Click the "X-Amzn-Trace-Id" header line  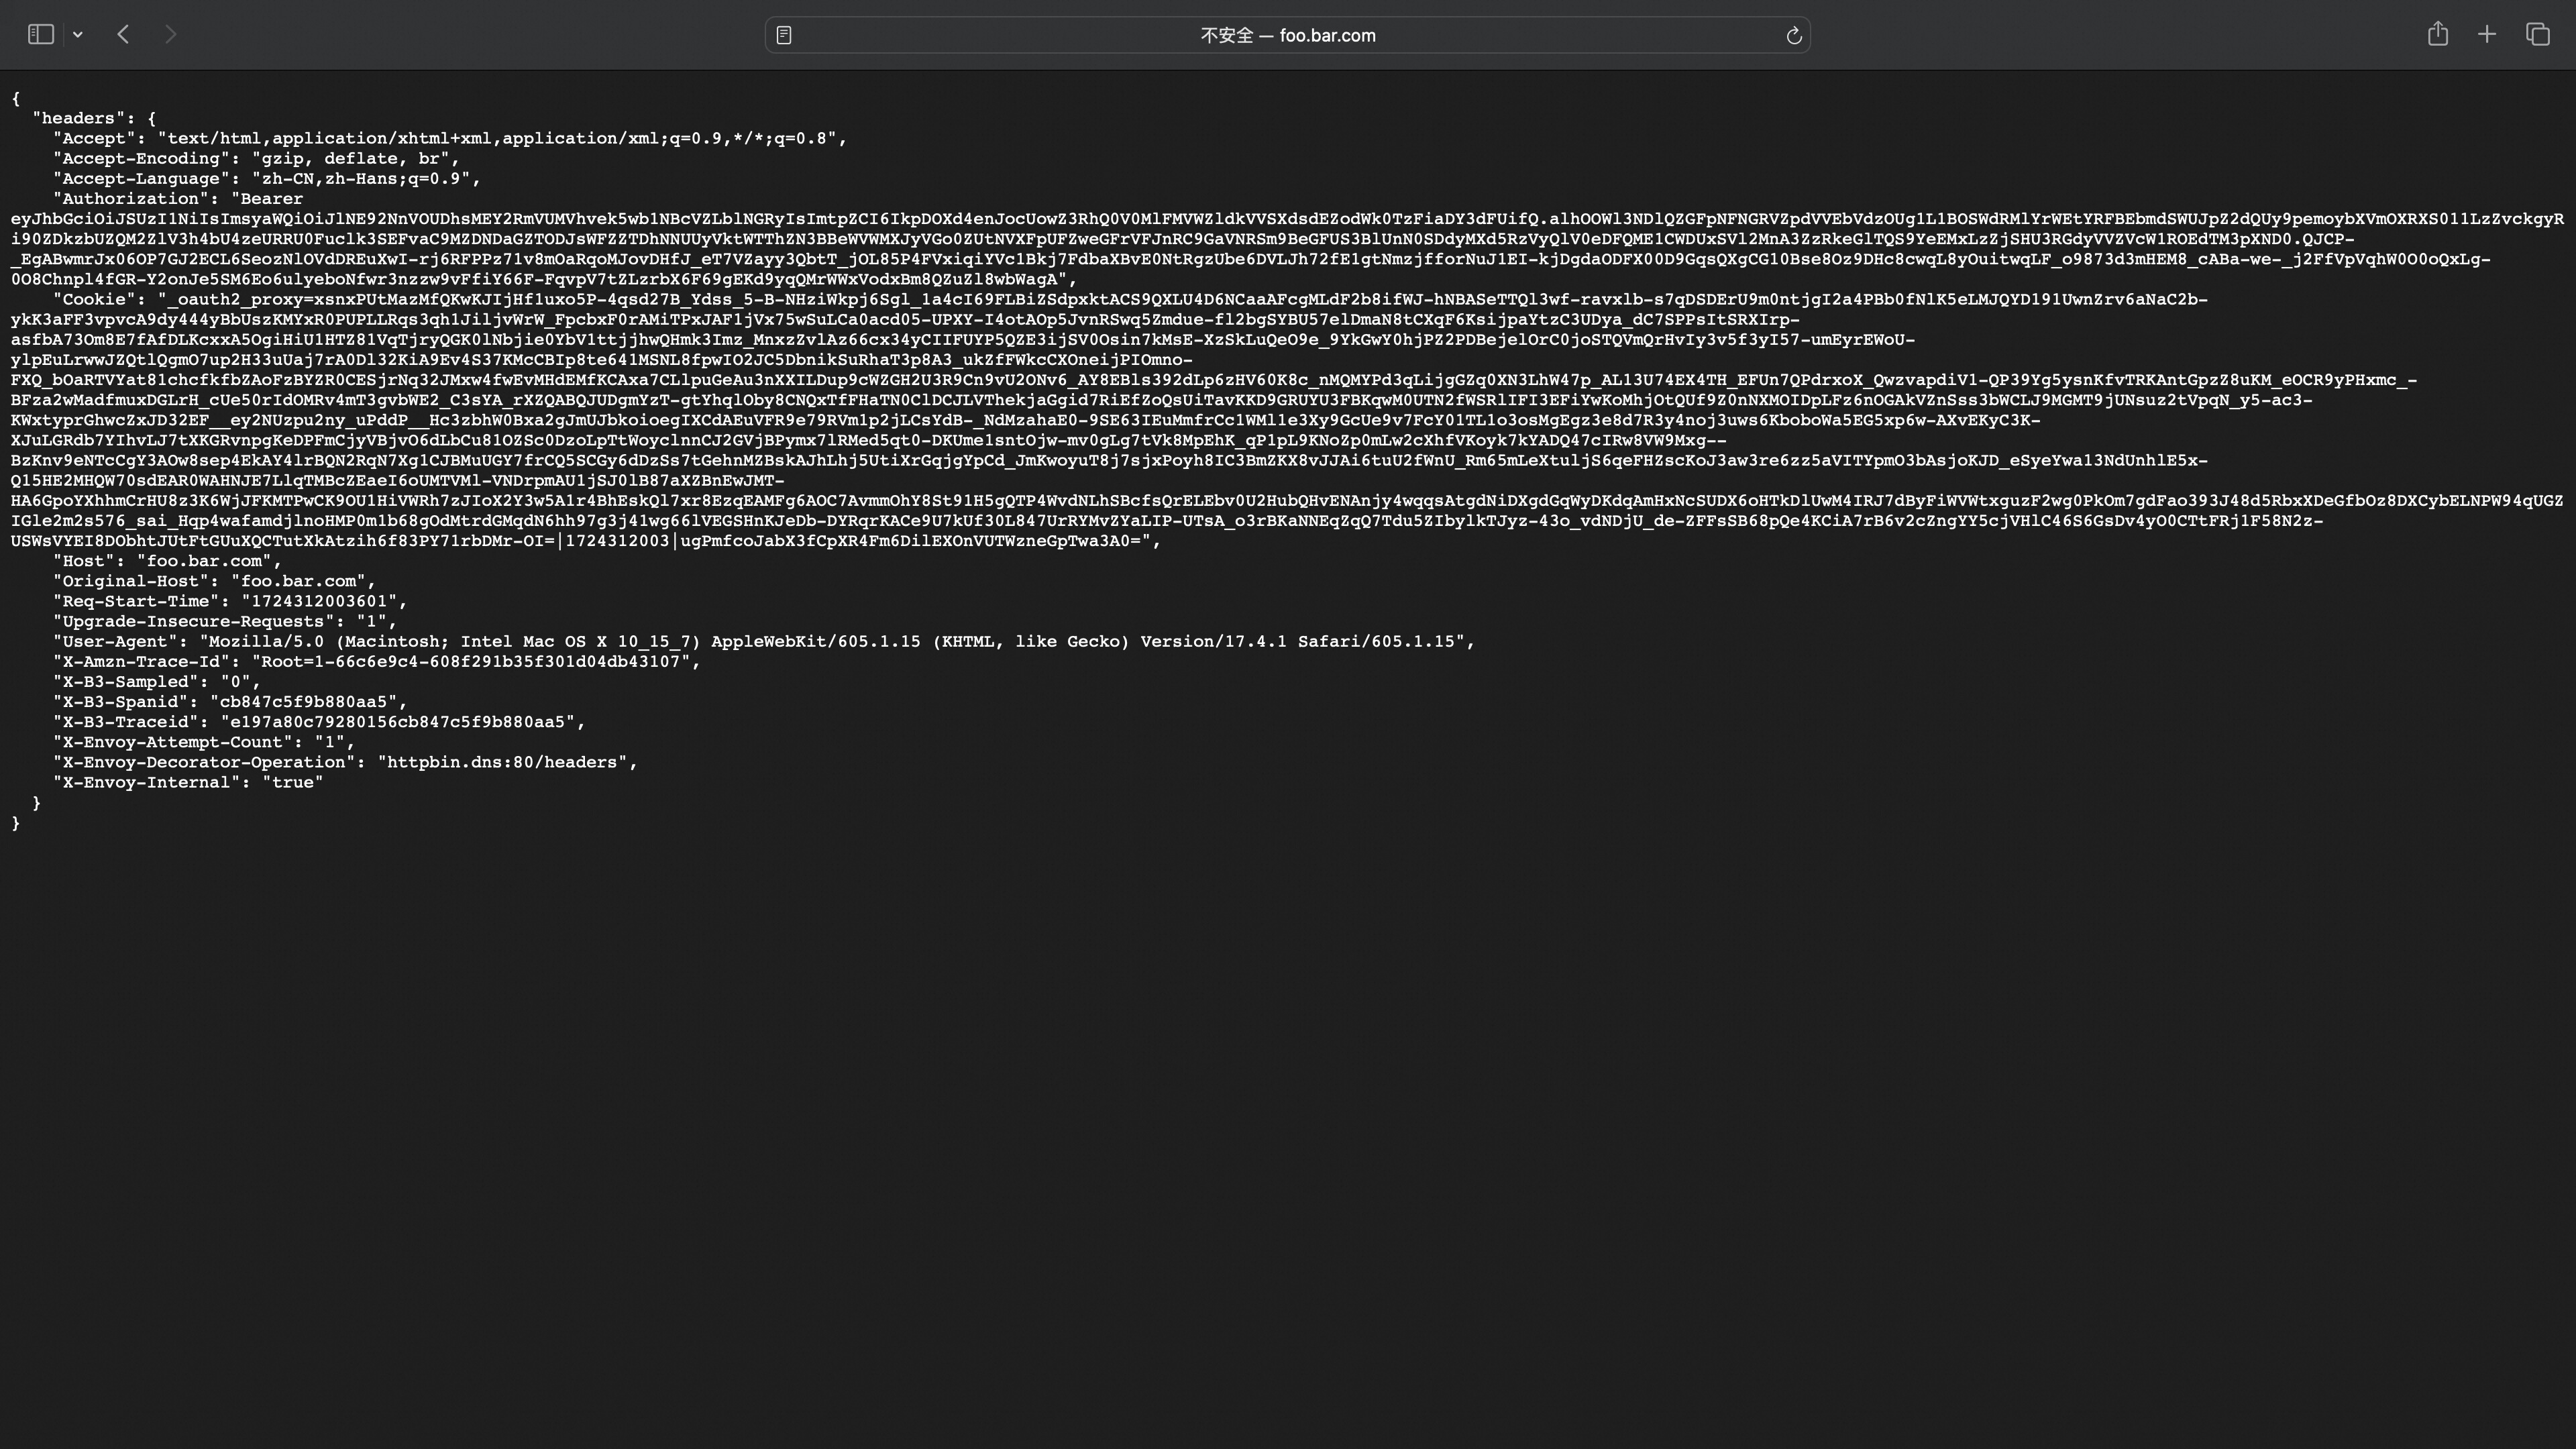pyautogui.click(x=376, y=661)
